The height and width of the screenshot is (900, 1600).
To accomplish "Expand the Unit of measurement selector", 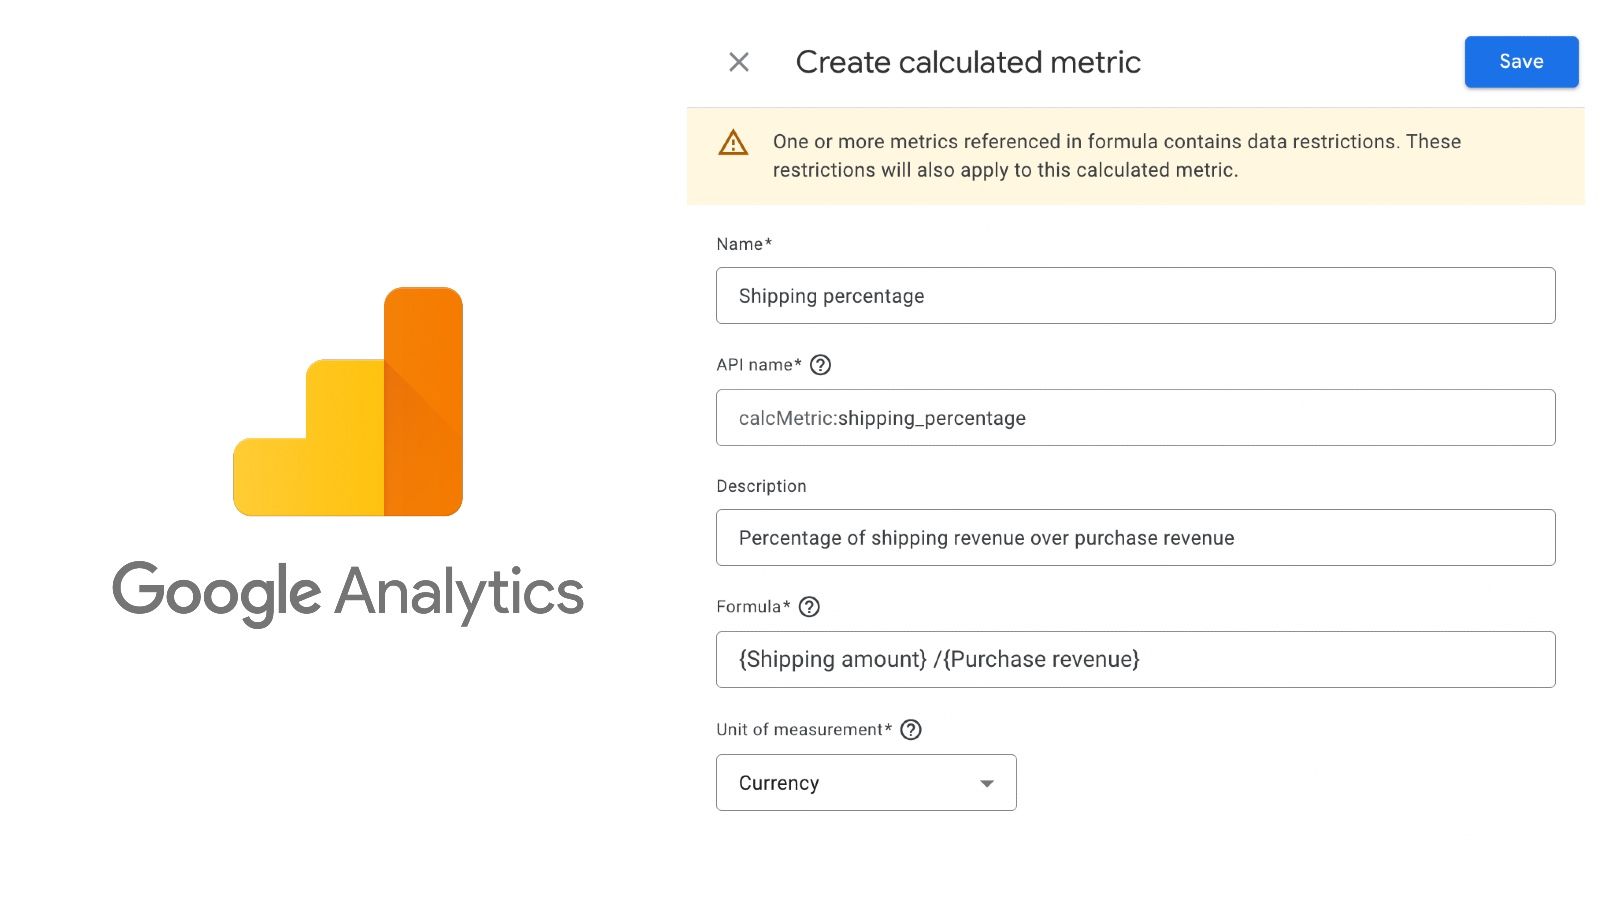I will coord(865,783).
